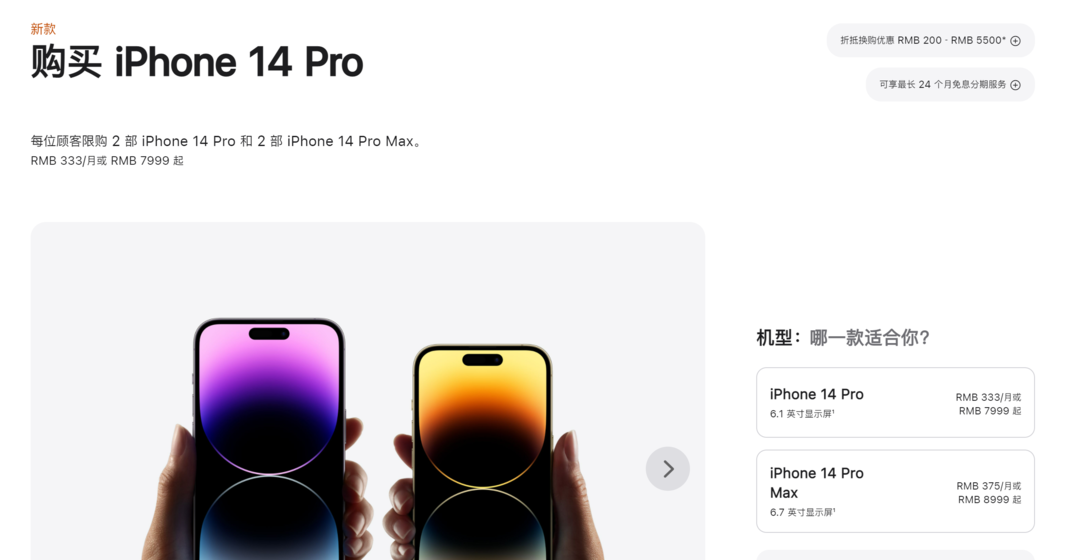Click the 6.7 英寸显示屏 label

point(802,512)
